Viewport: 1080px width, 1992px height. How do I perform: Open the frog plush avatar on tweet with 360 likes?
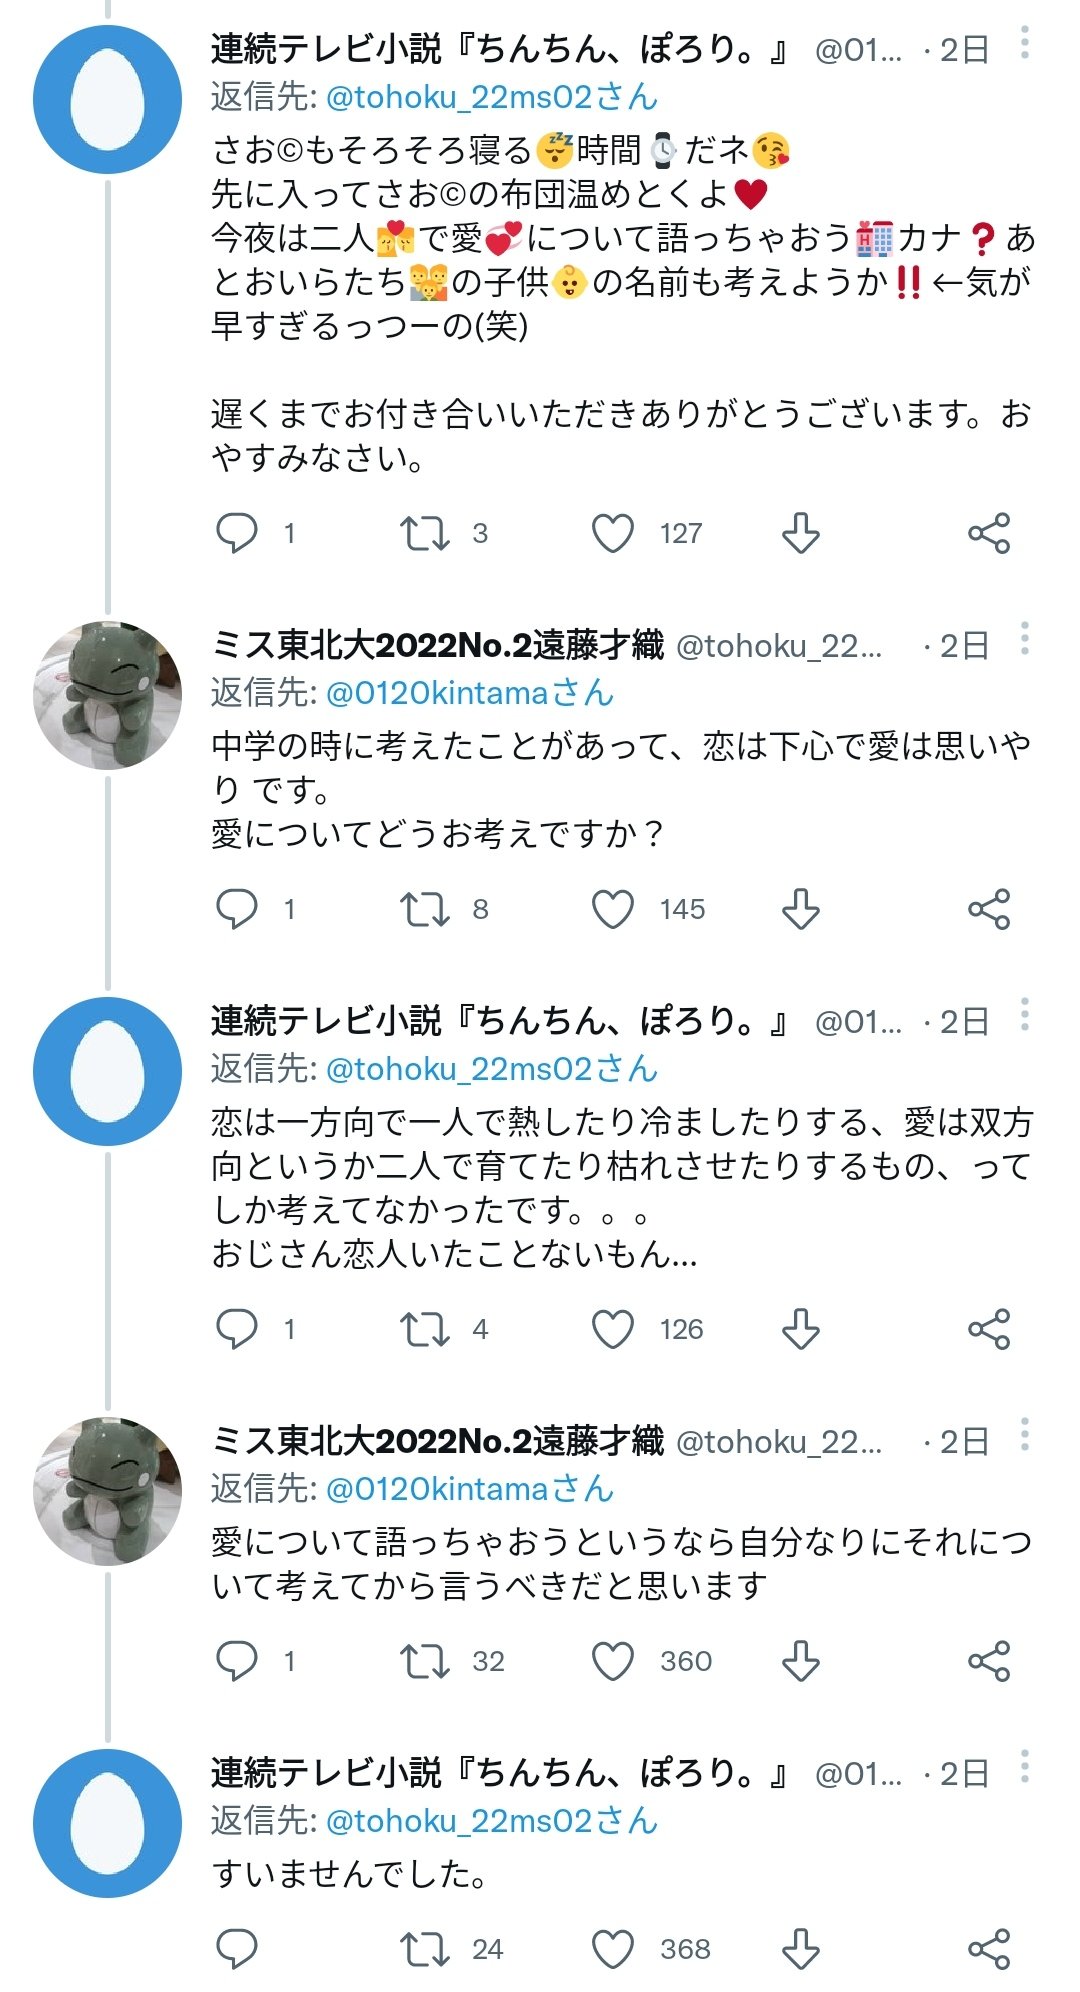pos(108,1491)
